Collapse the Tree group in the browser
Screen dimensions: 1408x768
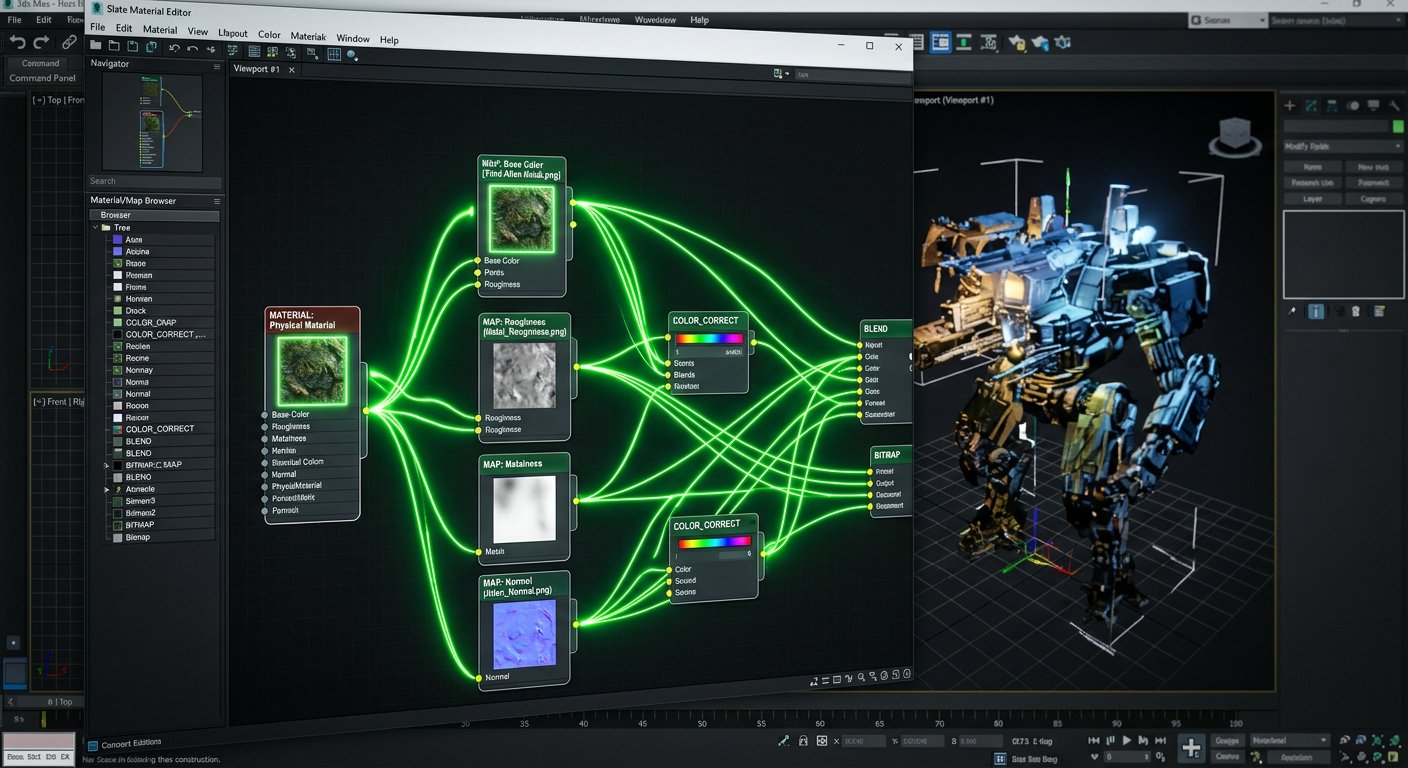point(97,228)
